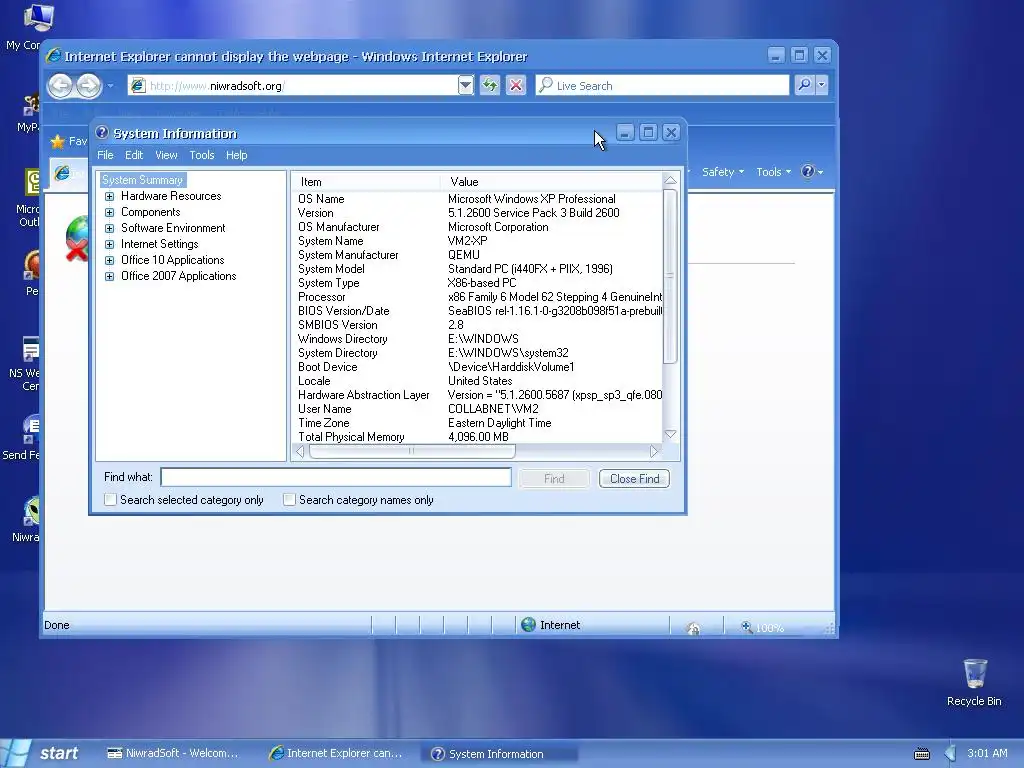Click the taskbar clock showing 3:01 AM
Viewport: 1024px width, 768px height.
(x=987, y=753)
